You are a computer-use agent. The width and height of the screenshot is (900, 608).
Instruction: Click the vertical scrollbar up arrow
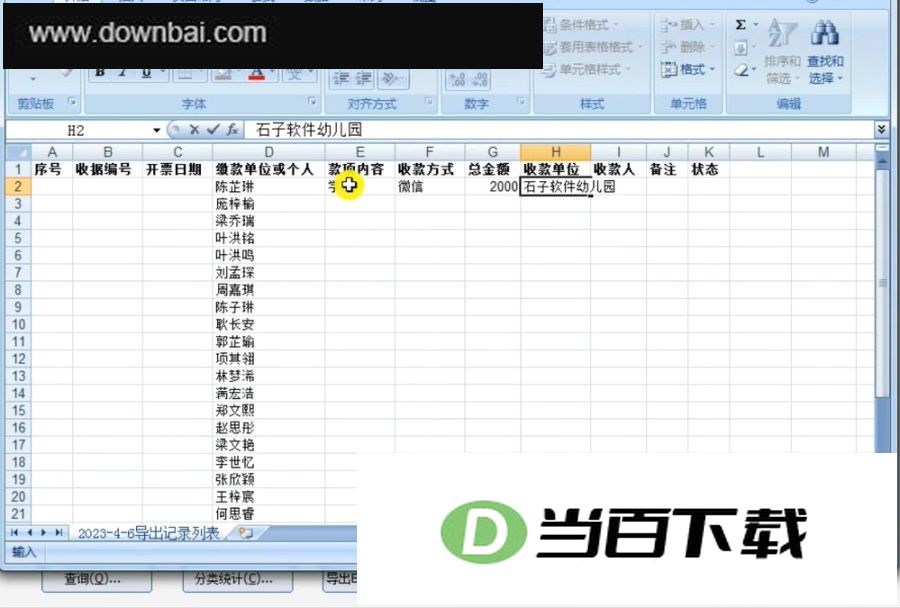pyautogui.click(x=882, y=163)
